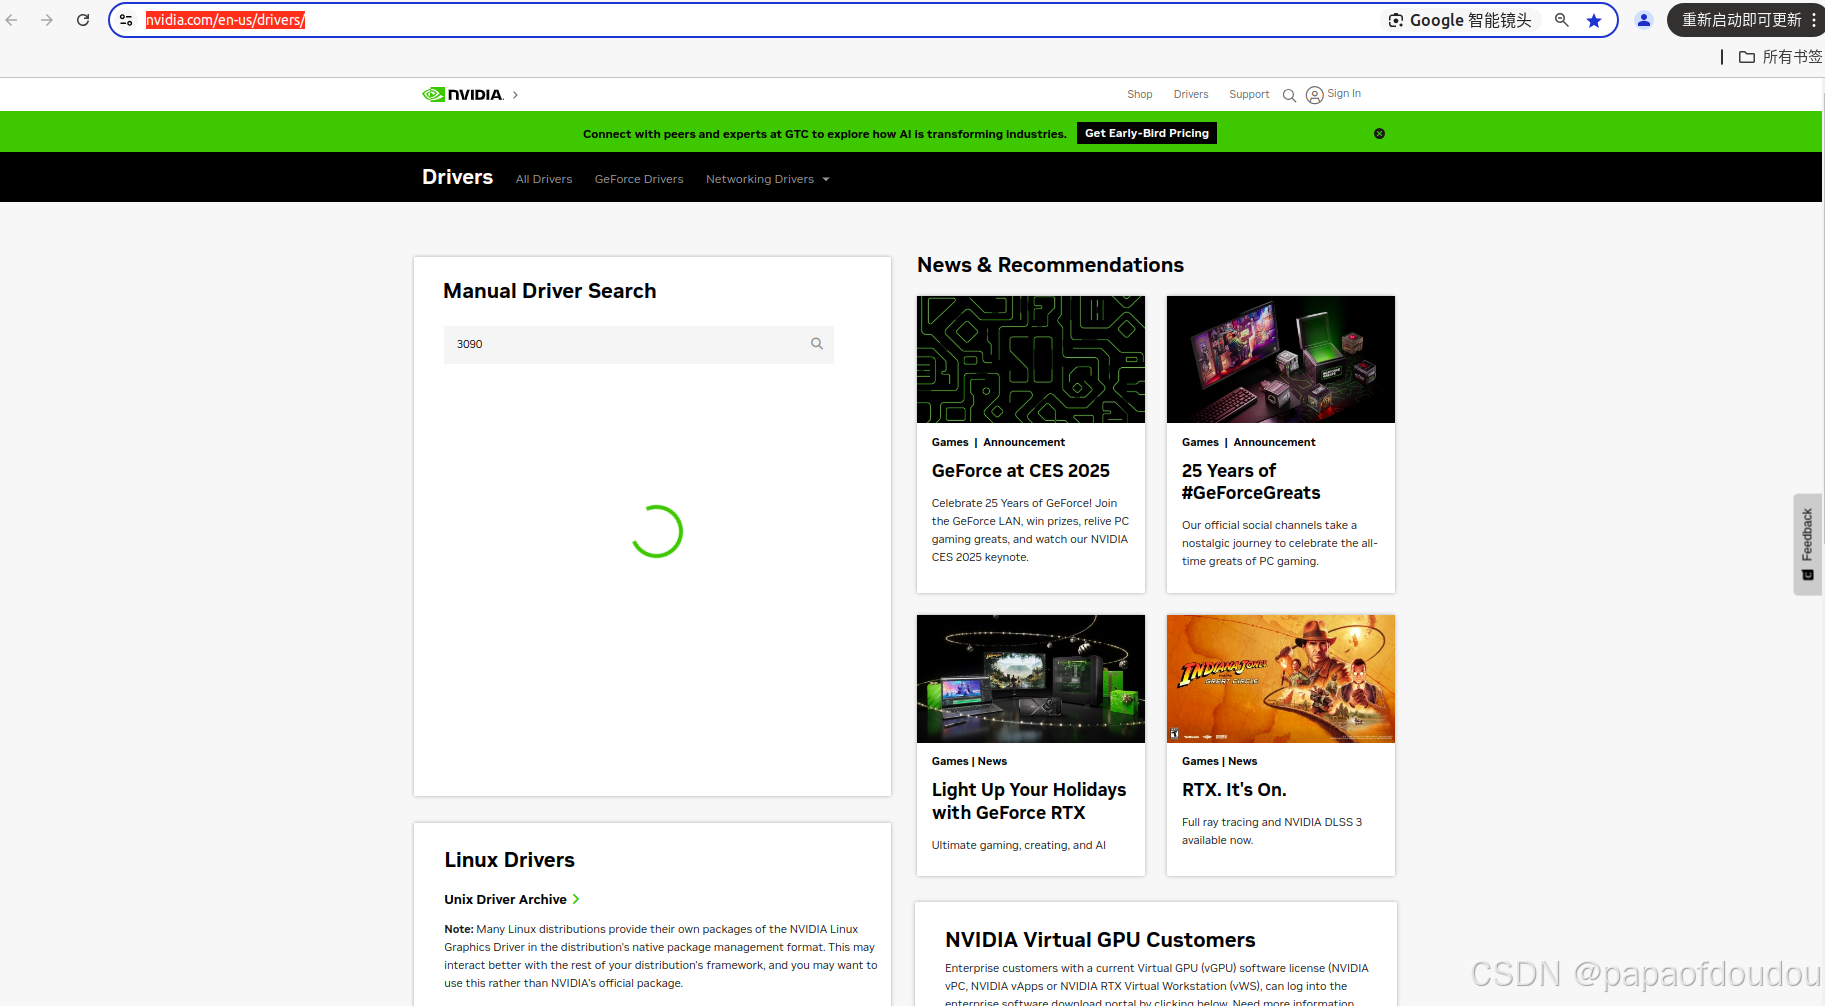Open Google Lens button in address bar

click(x=1460, y=20)
